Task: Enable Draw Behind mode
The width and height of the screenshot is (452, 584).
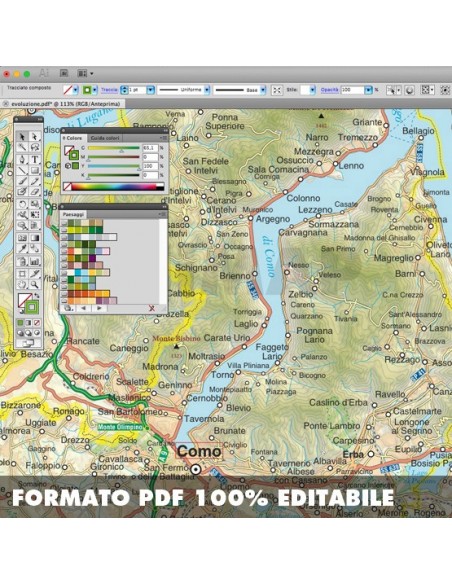Action: pyautogui.click(x=29, y=333)
